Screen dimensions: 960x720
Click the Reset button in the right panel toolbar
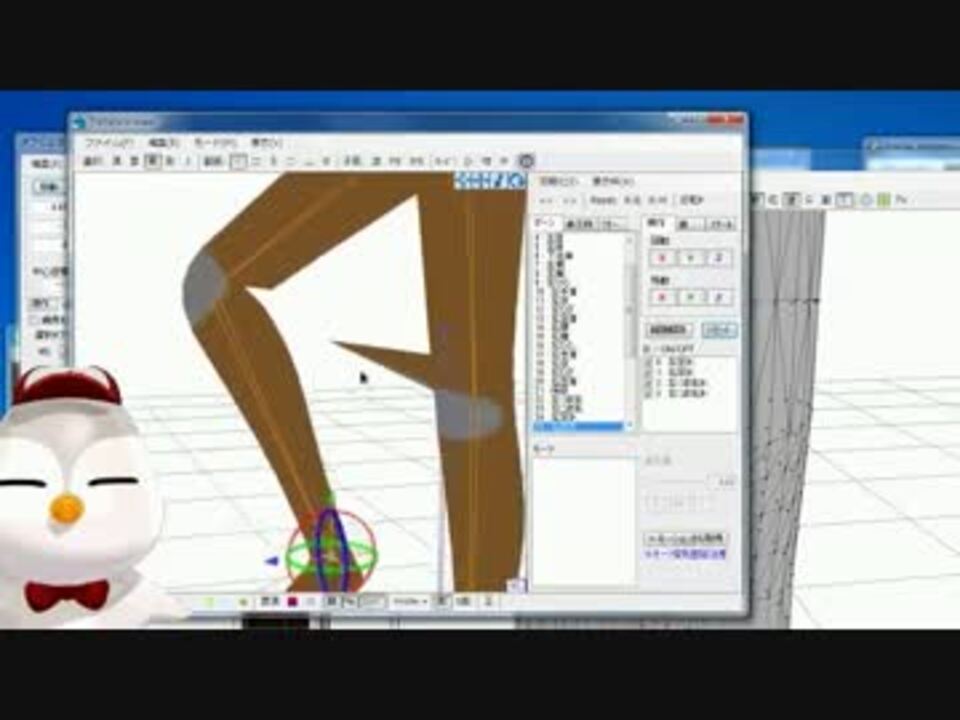point(602,200)
